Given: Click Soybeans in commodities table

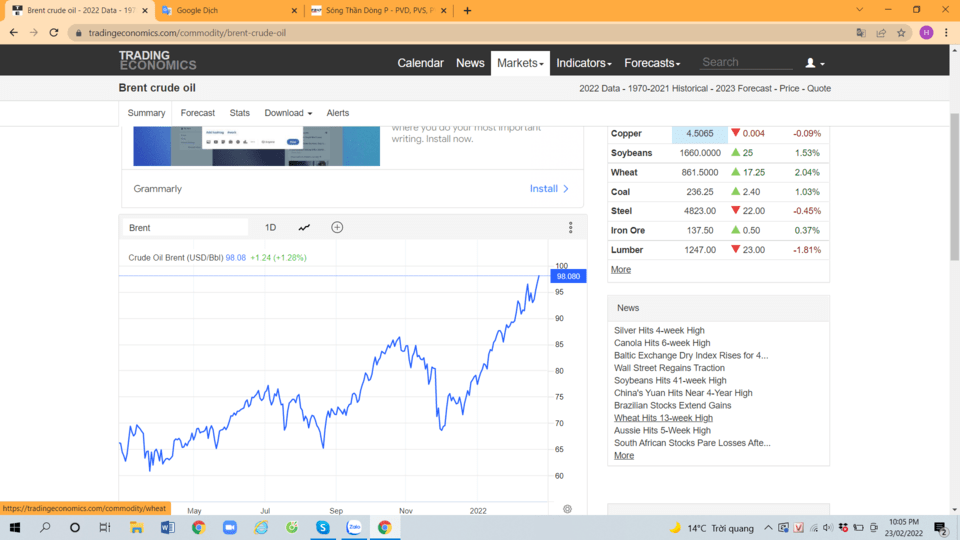Looking at the screenshot, I should [x=631, y=152].
